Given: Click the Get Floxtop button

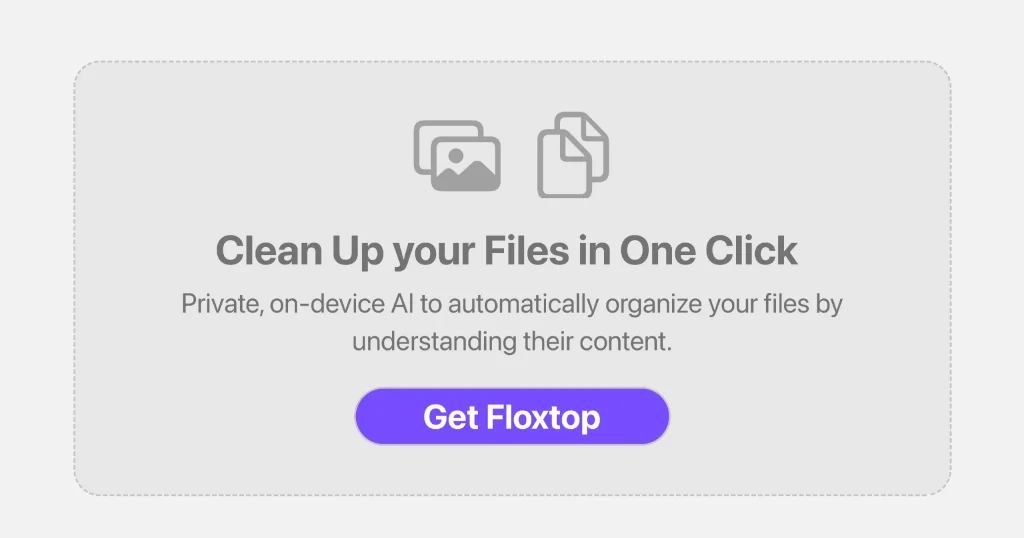Looking at the screenshot, I should 512,417.
